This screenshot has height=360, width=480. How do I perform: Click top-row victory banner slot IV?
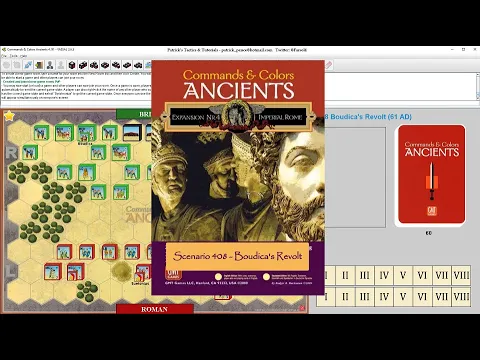(x=384, y=275)
